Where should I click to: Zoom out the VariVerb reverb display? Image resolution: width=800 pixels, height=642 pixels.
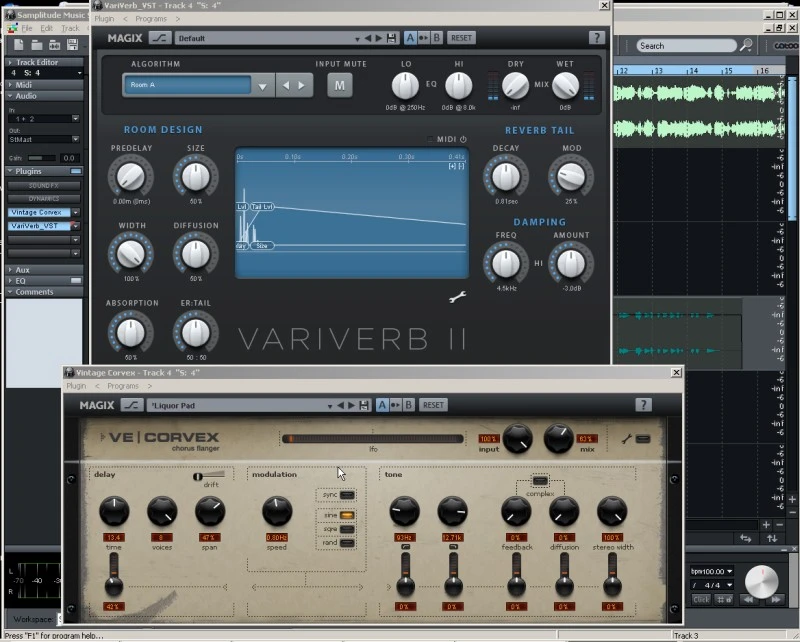(x=461, y=166)
